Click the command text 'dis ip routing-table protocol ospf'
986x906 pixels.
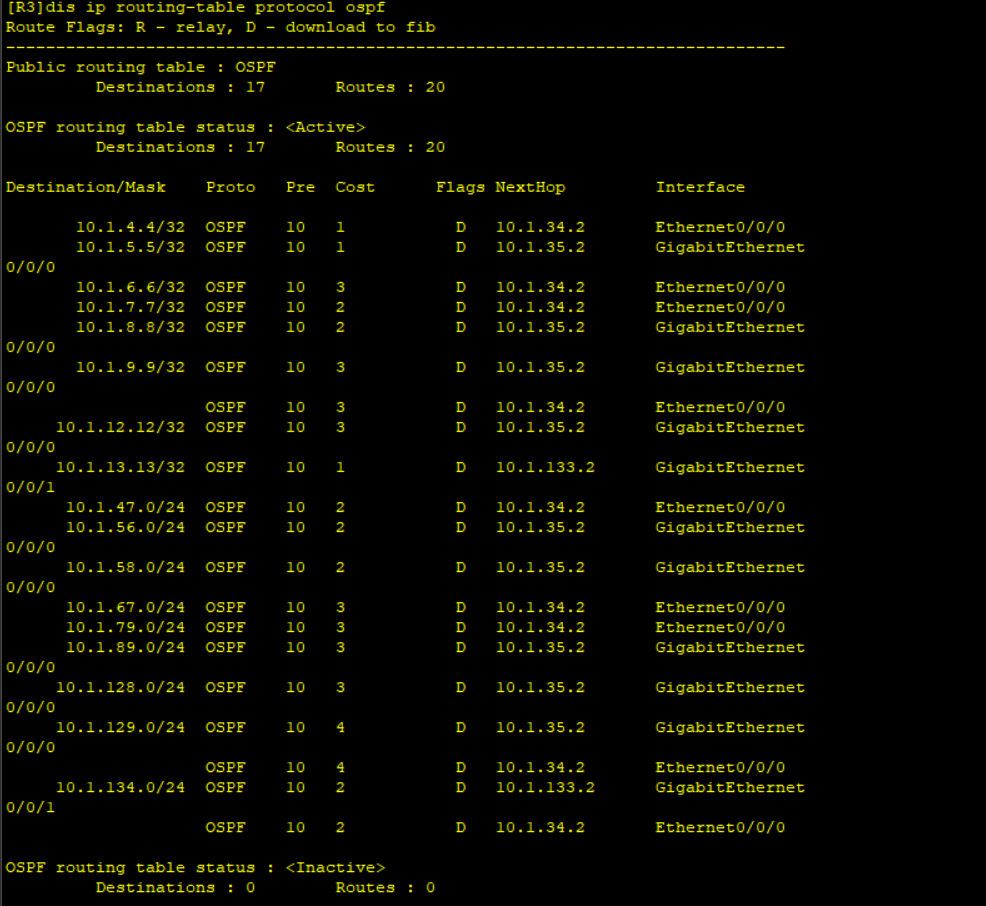coord(215,8)
